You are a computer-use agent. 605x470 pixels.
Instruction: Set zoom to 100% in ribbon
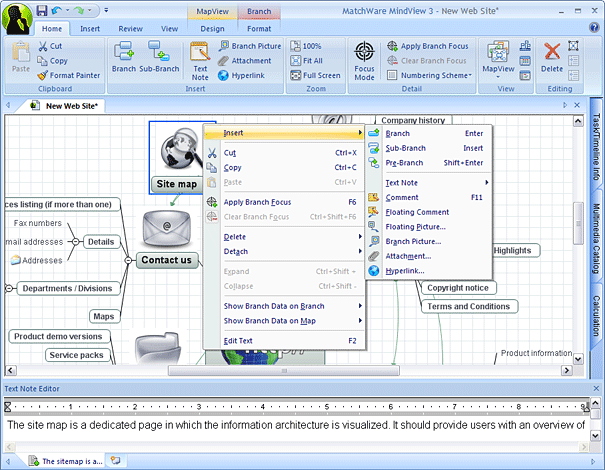[x=306, y=46]
